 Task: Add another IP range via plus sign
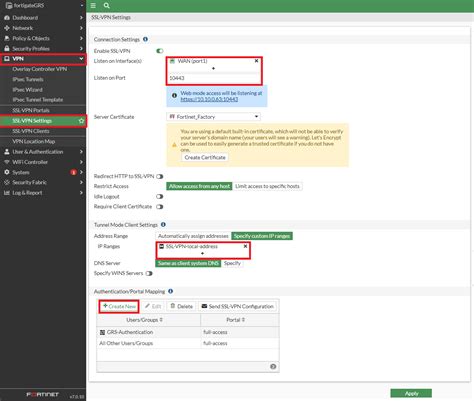(x=202, y=254)
